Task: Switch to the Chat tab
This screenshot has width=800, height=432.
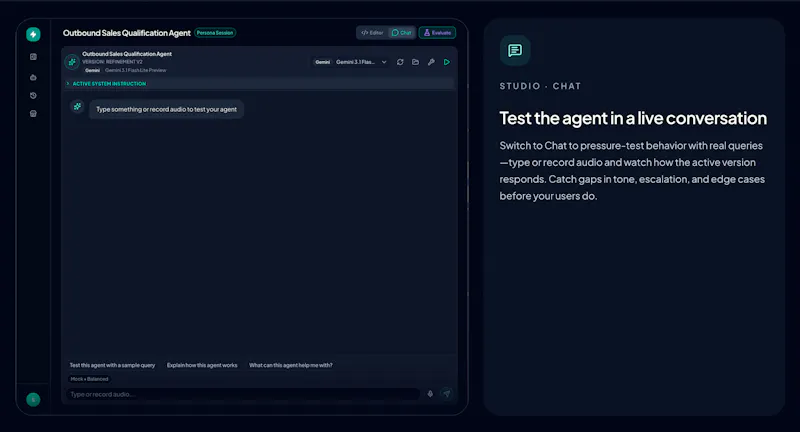Action: click(x=401, y=33)
